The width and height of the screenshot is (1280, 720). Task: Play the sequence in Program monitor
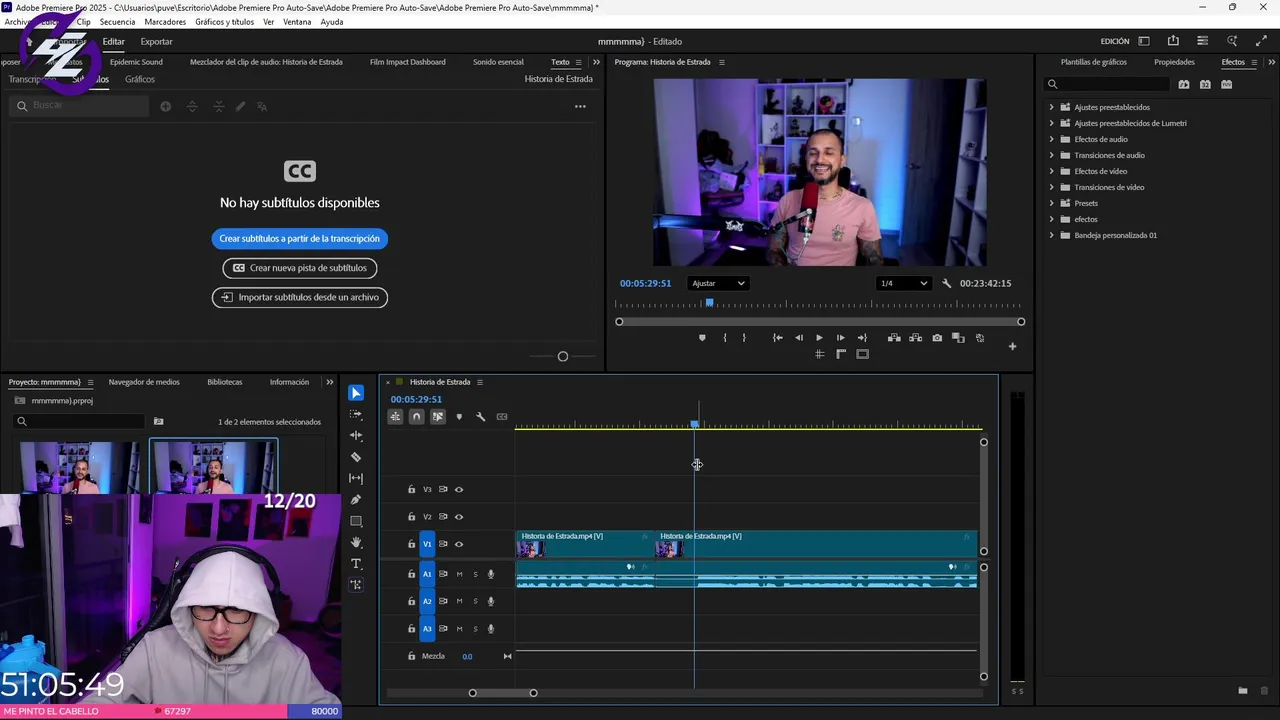point(819,338)
